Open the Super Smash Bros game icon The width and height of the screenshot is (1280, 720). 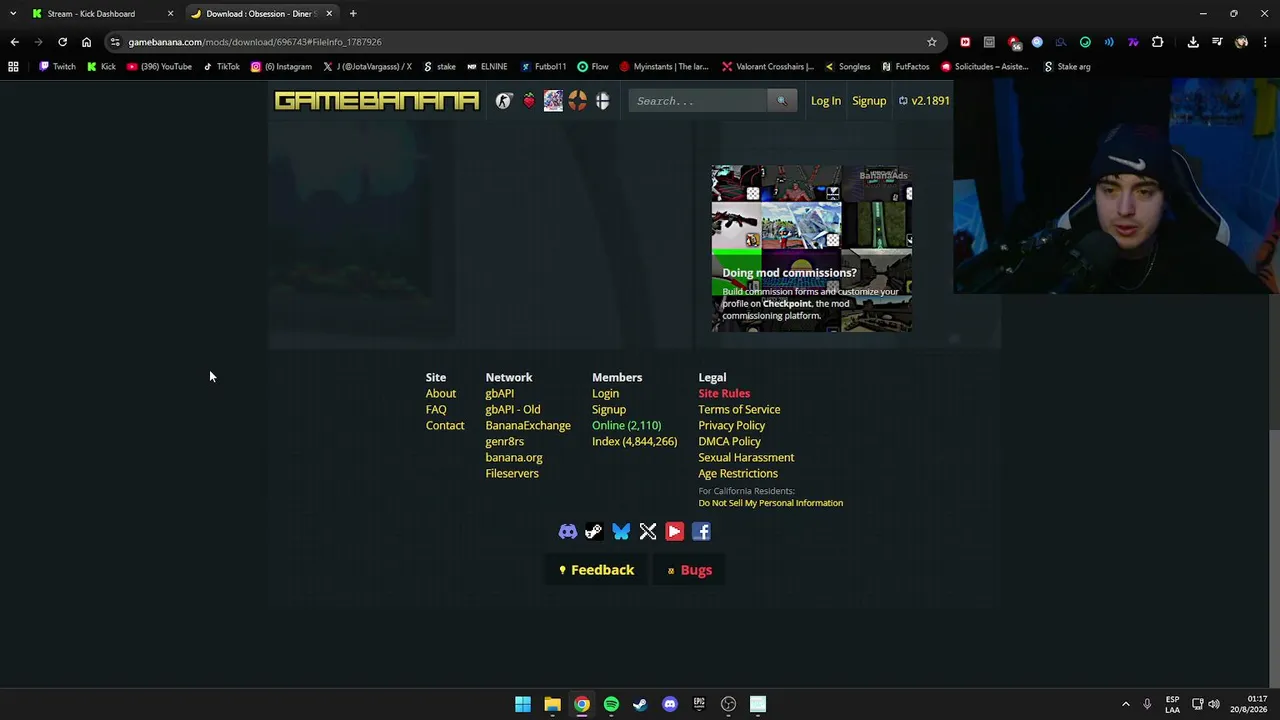(602, 101)
